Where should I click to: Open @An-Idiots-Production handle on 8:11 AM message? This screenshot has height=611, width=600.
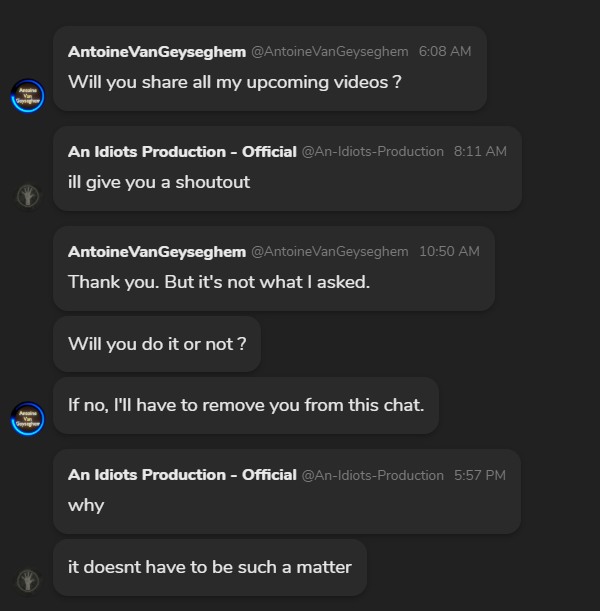[x=373, y=152]
